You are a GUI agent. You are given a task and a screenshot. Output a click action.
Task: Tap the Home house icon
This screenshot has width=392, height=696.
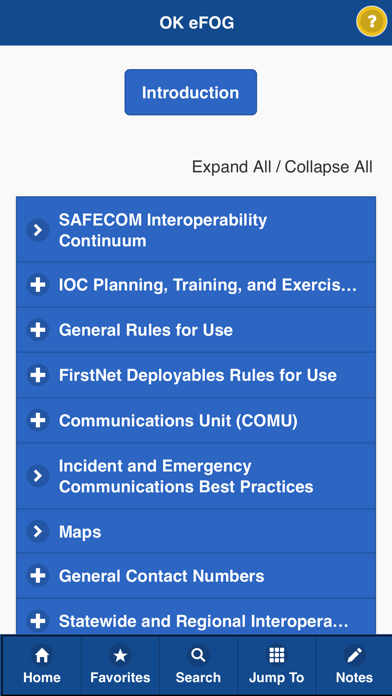42,655
